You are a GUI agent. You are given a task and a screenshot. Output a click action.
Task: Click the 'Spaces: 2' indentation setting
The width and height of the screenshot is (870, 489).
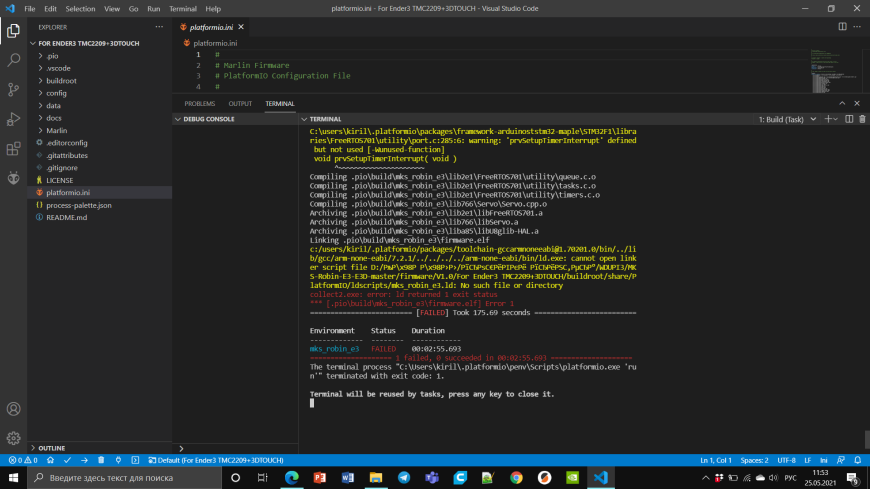(754, 460)
